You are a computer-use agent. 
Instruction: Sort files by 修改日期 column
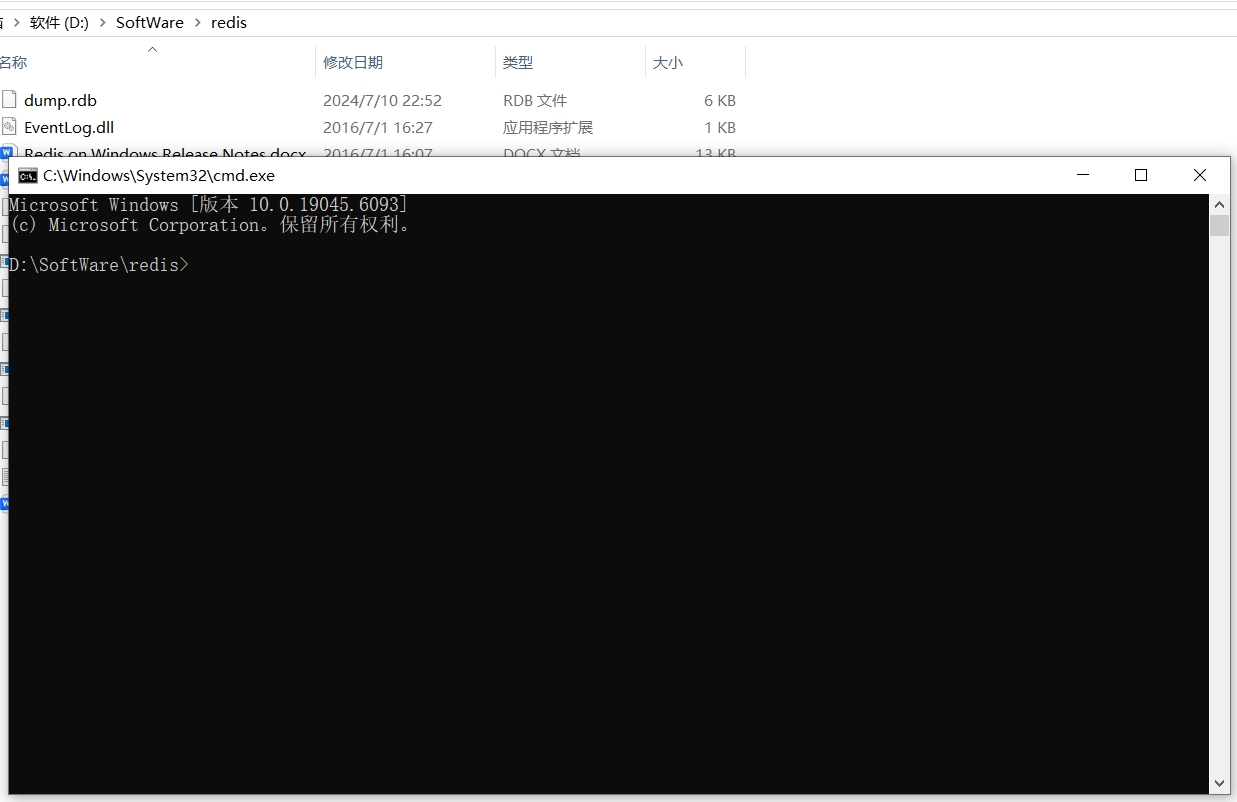[353, 62]
